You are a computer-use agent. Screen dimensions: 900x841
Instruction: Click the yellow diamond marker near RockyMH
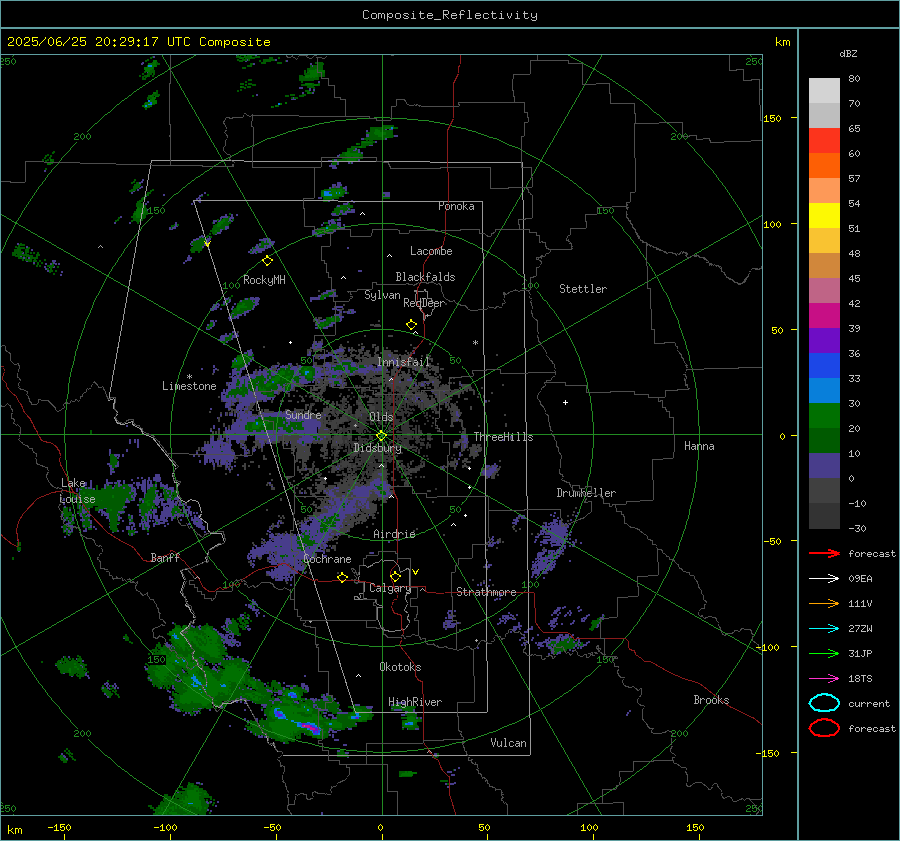point(267,261)
